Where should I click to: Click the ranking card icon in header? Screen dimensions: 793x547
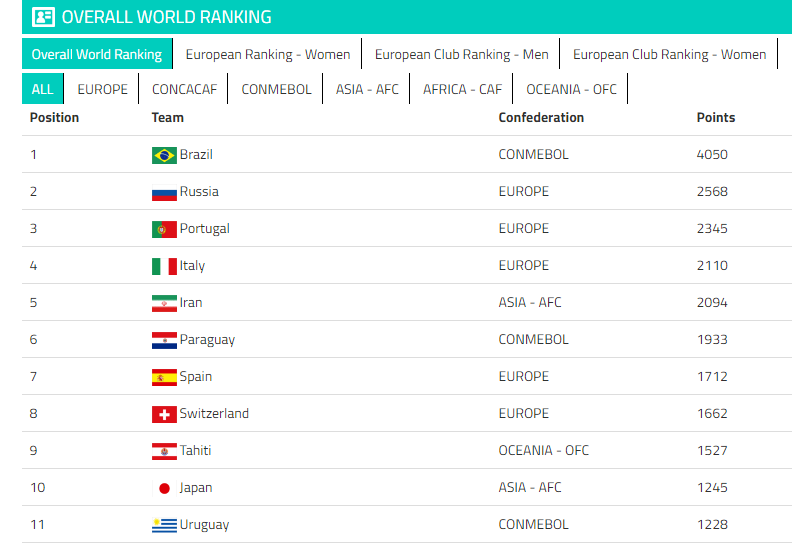[x=43, y=17]
